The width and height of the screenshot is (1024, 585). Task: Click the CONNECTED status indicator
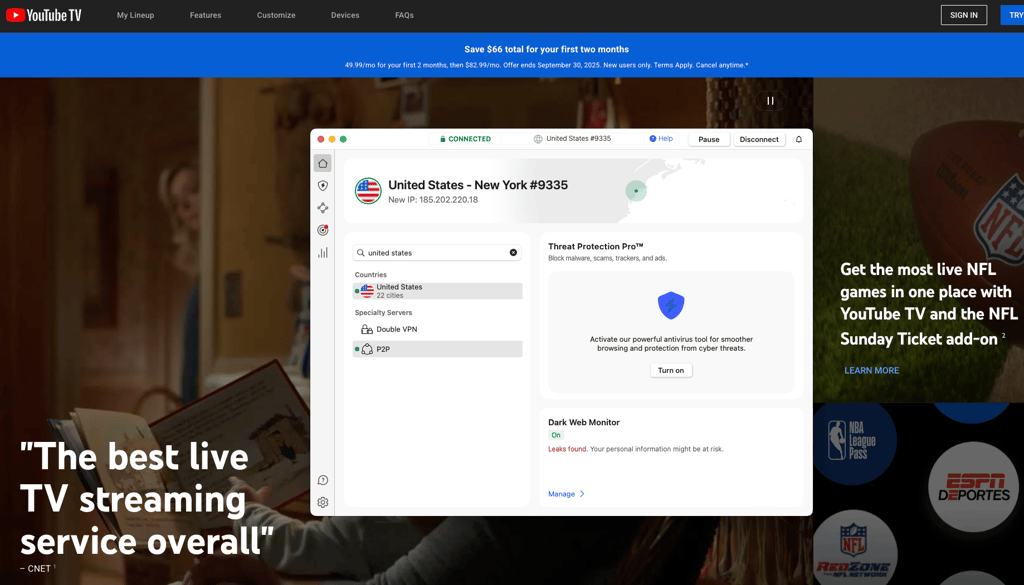tap(465, 139)
